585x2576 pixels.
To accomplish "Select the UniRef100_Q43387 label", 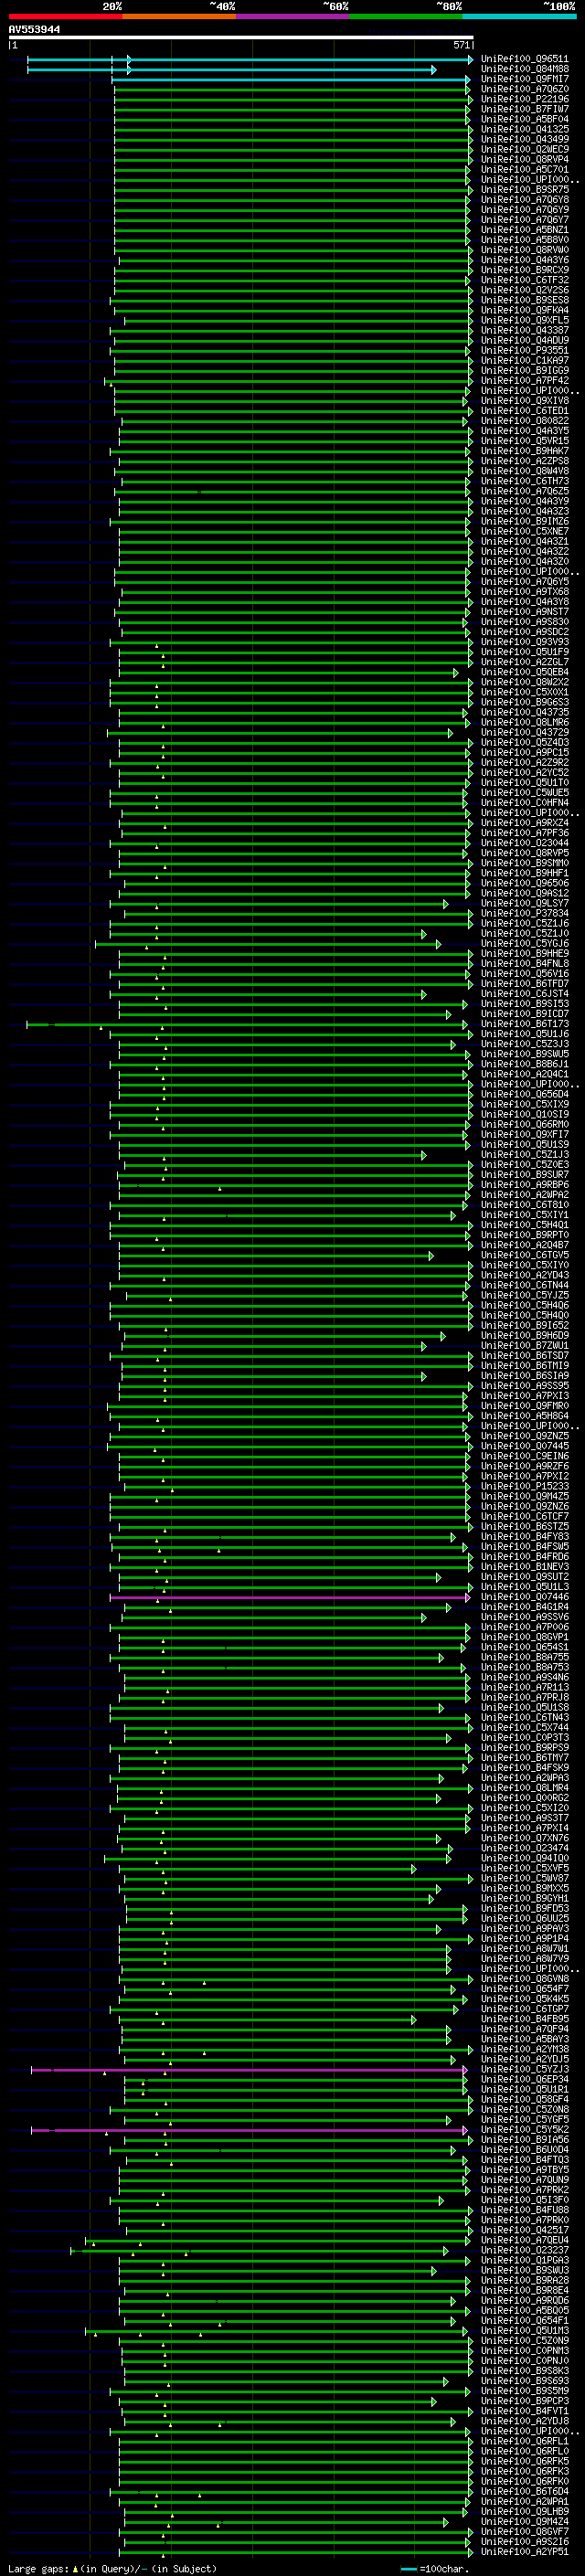I will pos(524,330).
